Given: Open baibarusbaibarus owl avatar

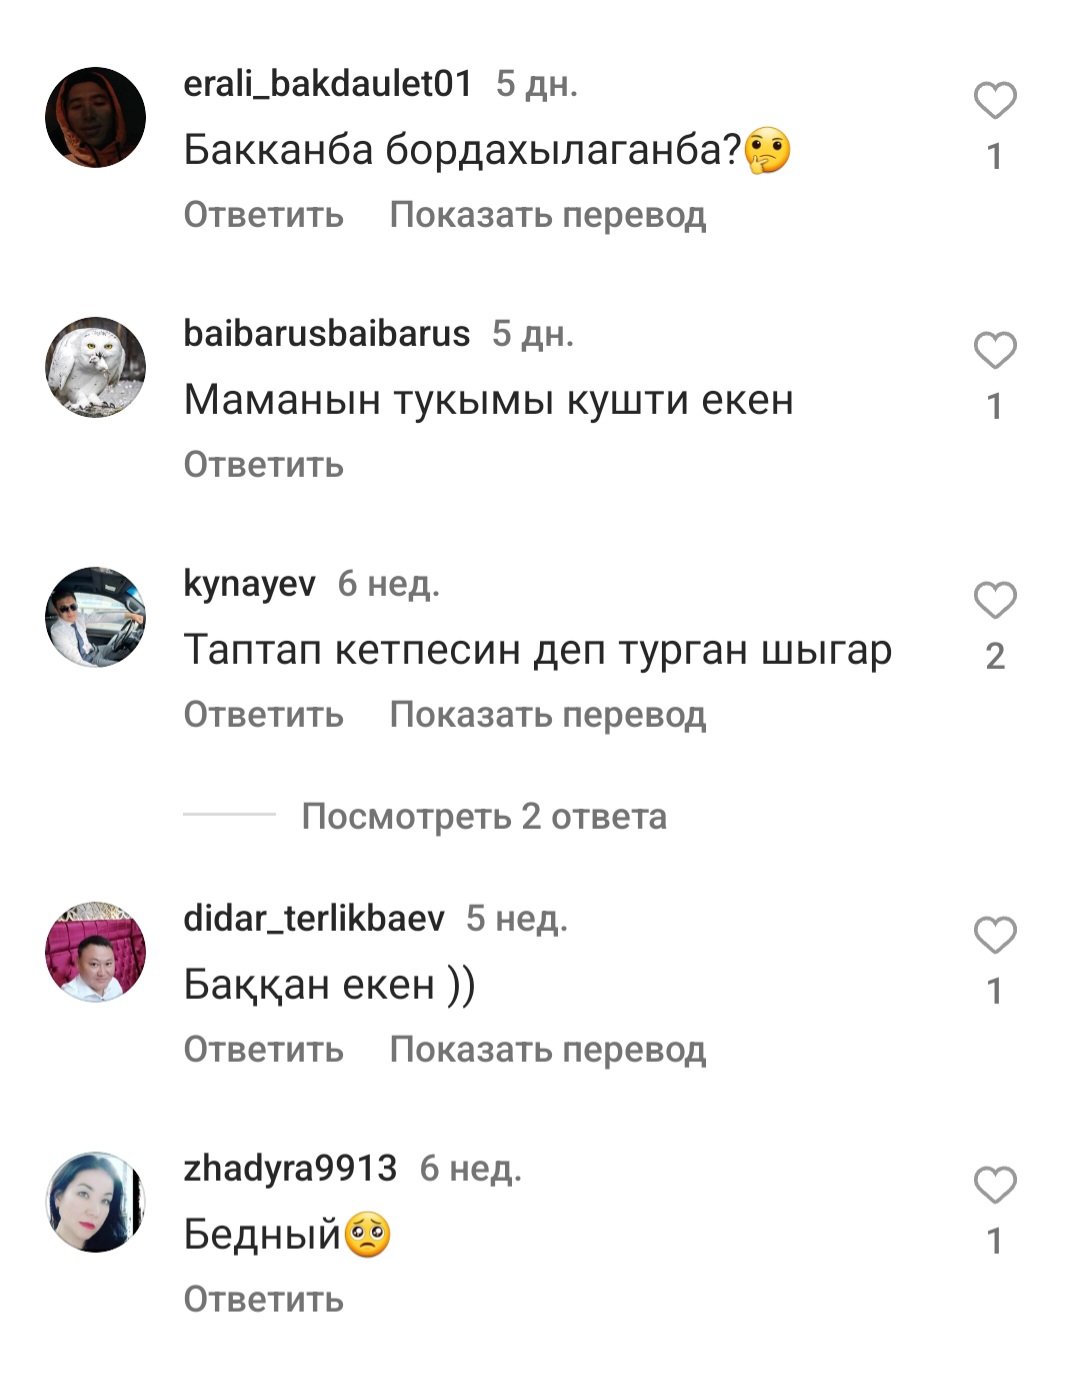Looking at the screenshot, I should [96, 367].
